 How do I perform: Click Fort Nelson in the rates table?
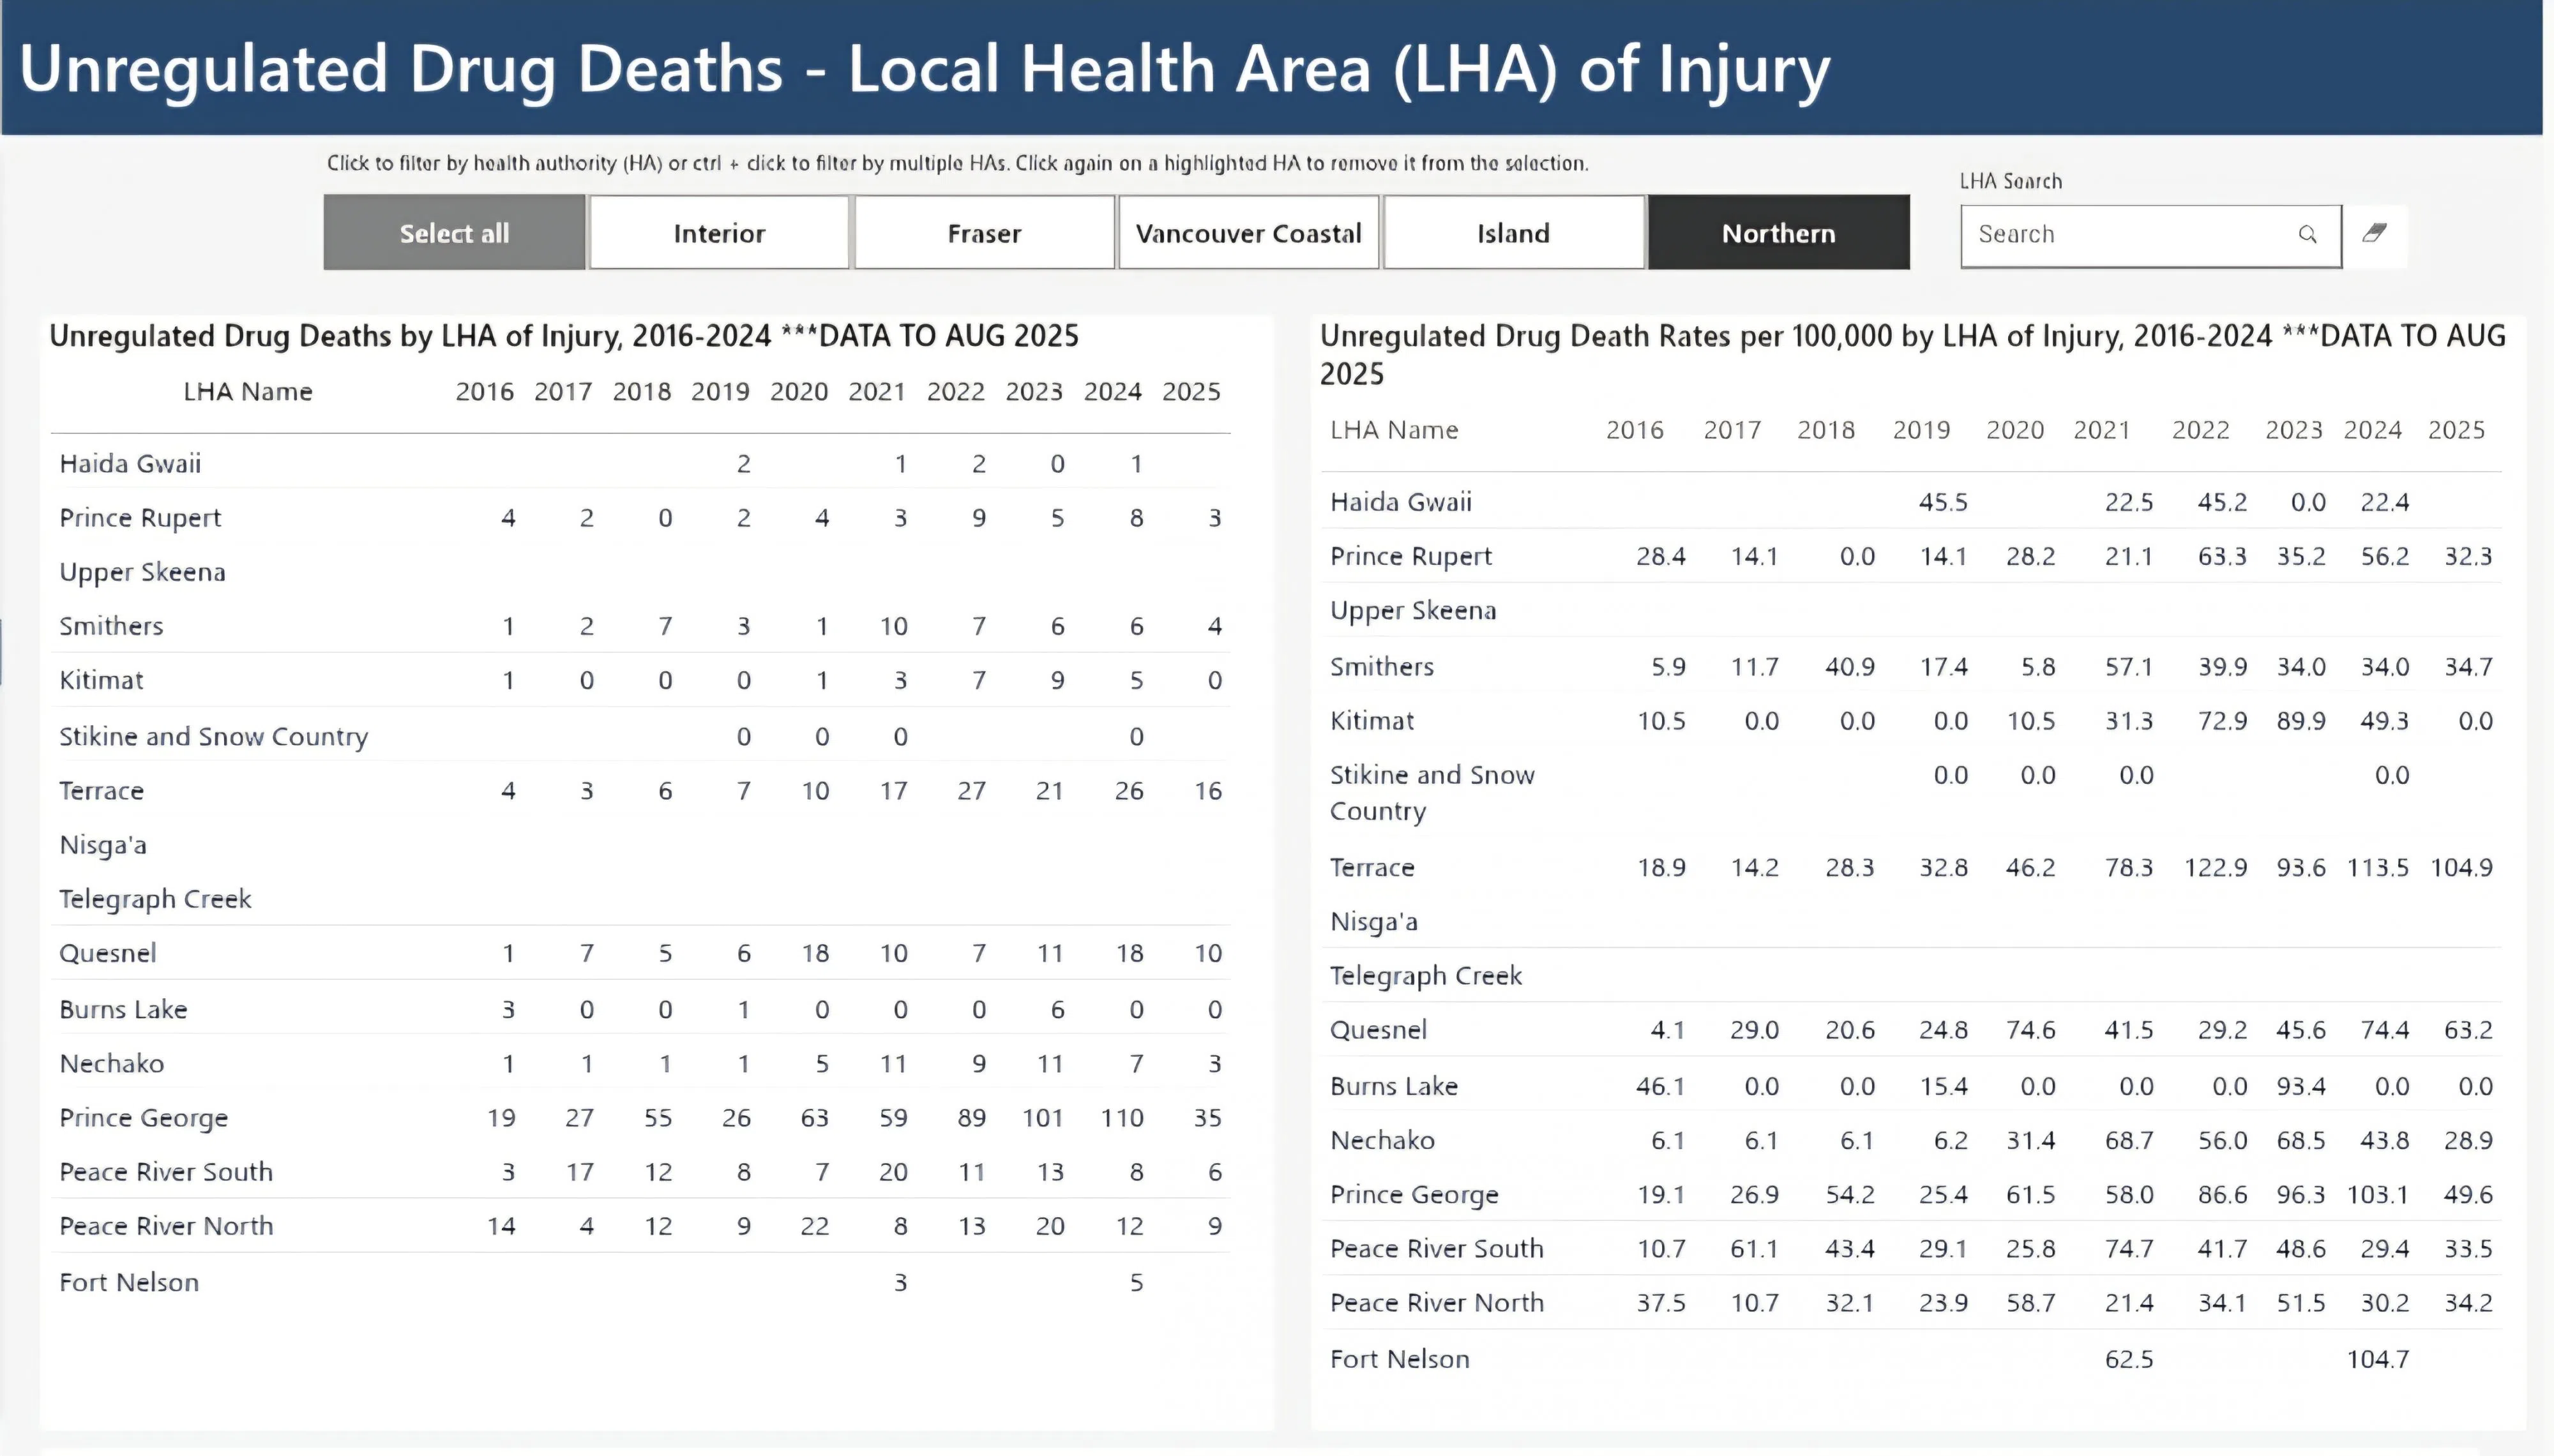[1399, 1359]
